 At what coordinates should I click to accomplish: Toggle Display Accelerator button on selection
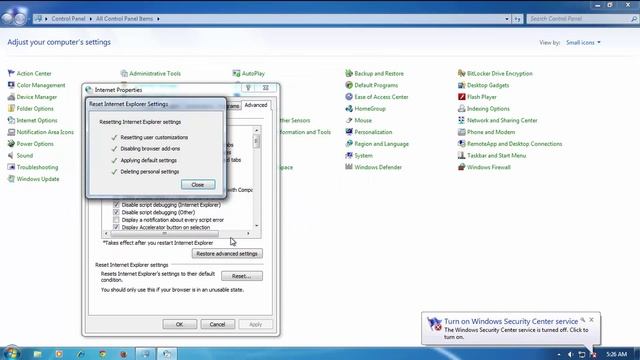pos(116,227)
